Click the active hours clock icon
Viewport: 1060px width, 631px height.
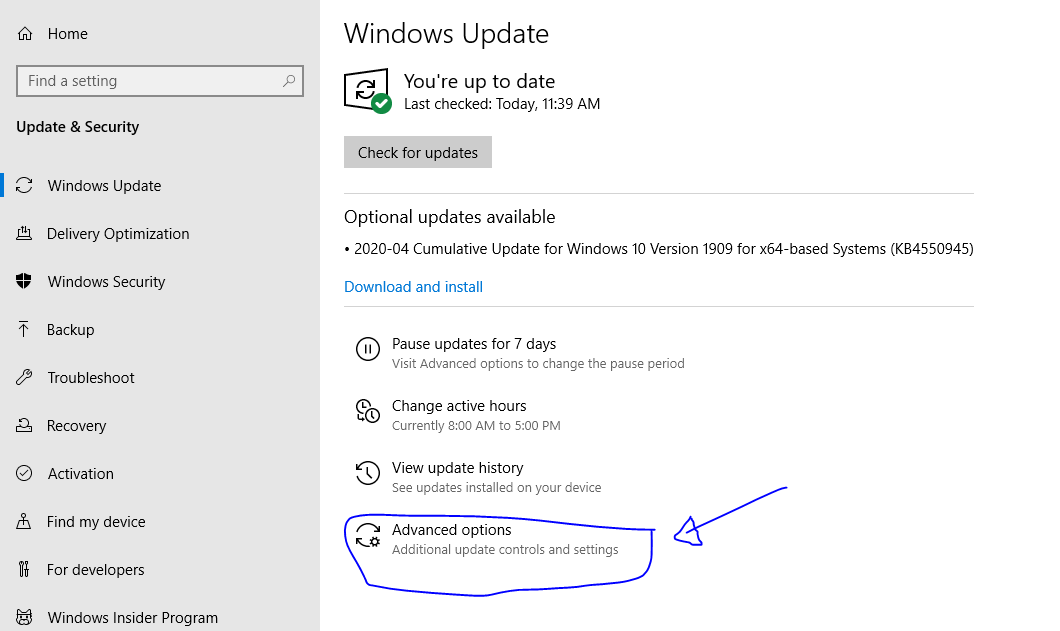point(368,411)
